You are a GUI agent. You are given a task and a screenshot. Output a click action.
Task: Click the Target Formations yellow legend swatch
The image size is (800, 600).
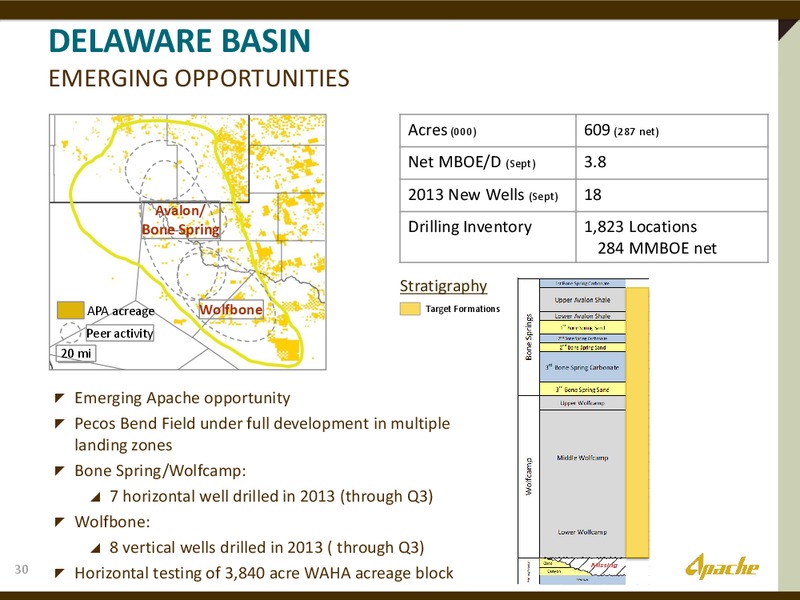coord(410,309)
